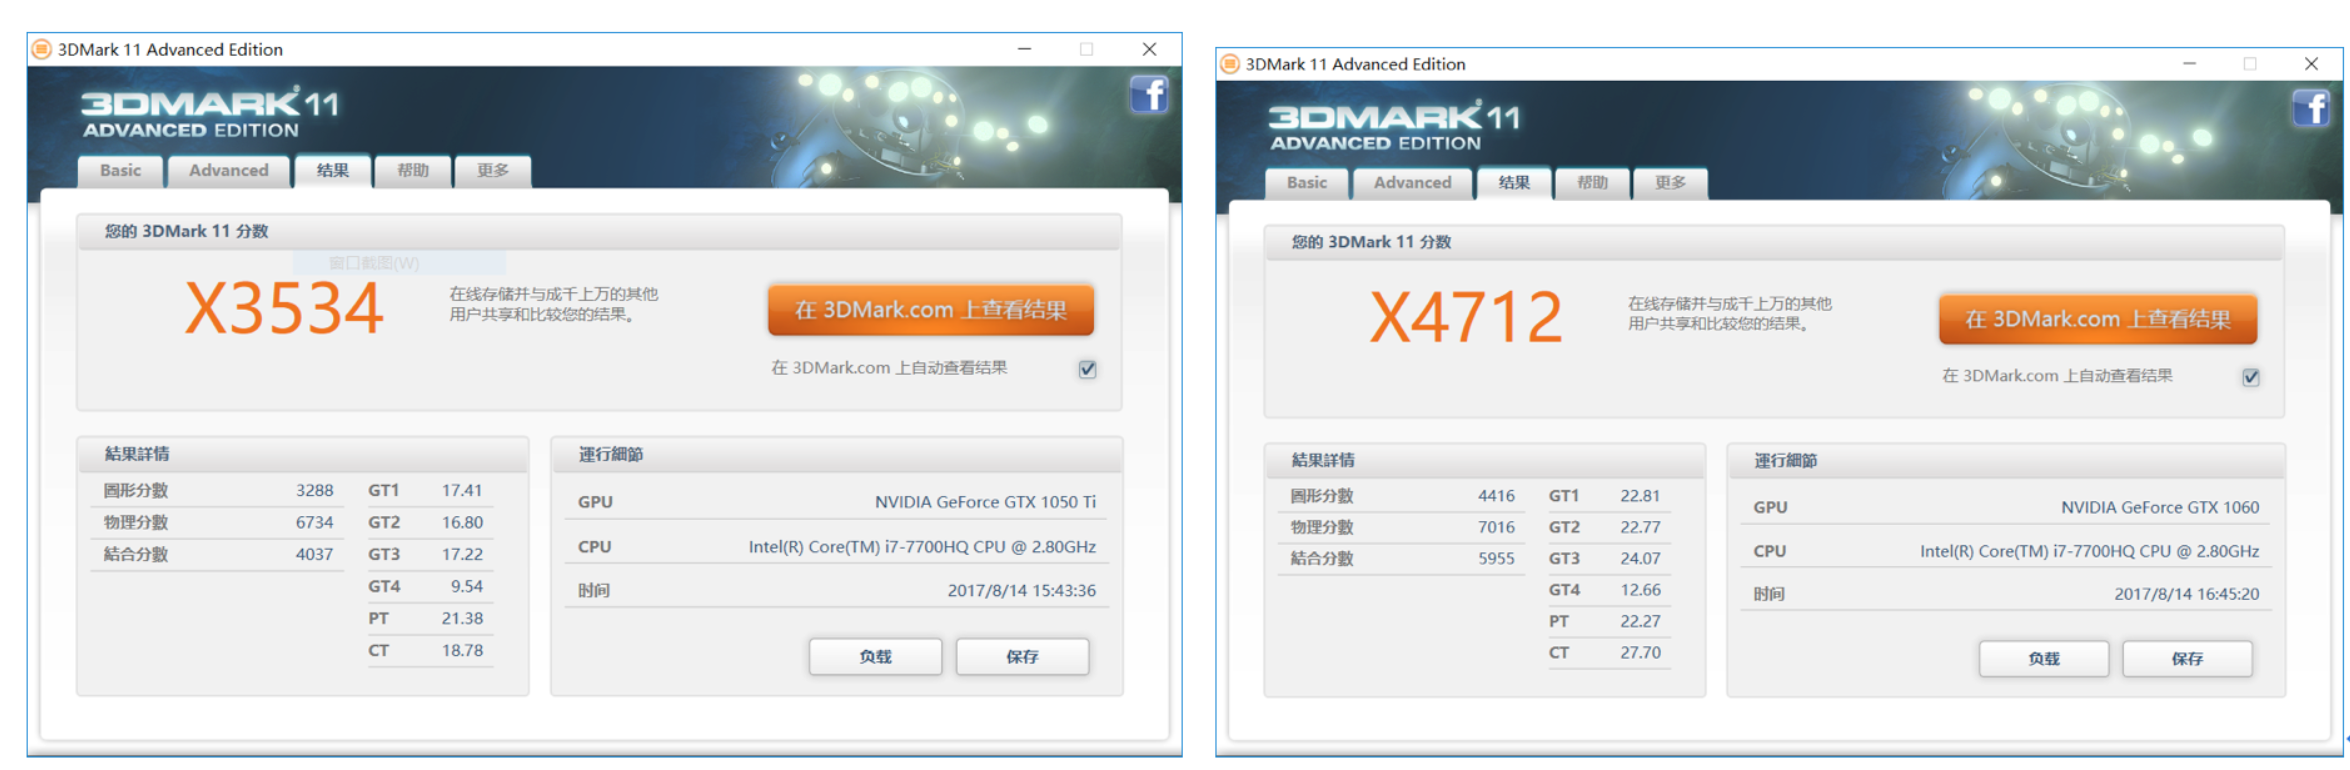Click graphics score value 4416
The width and height of the screenshot is (2350, 770).
1496,496
